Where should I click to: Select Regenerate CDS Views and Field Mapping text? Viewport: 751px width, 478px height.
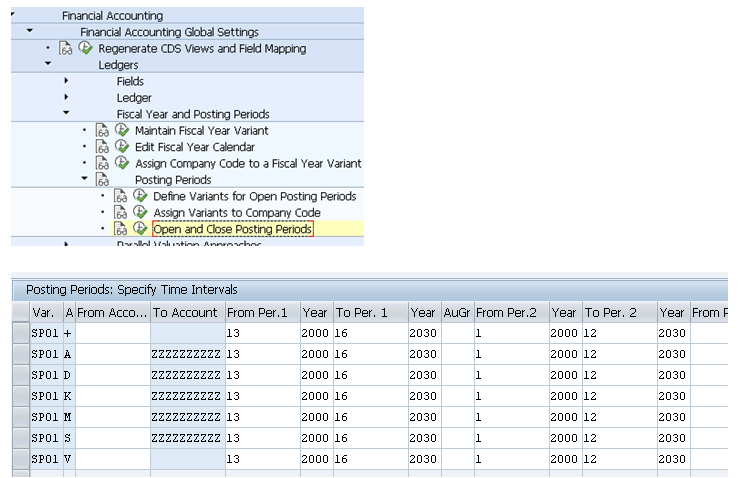tap(202, 48)
